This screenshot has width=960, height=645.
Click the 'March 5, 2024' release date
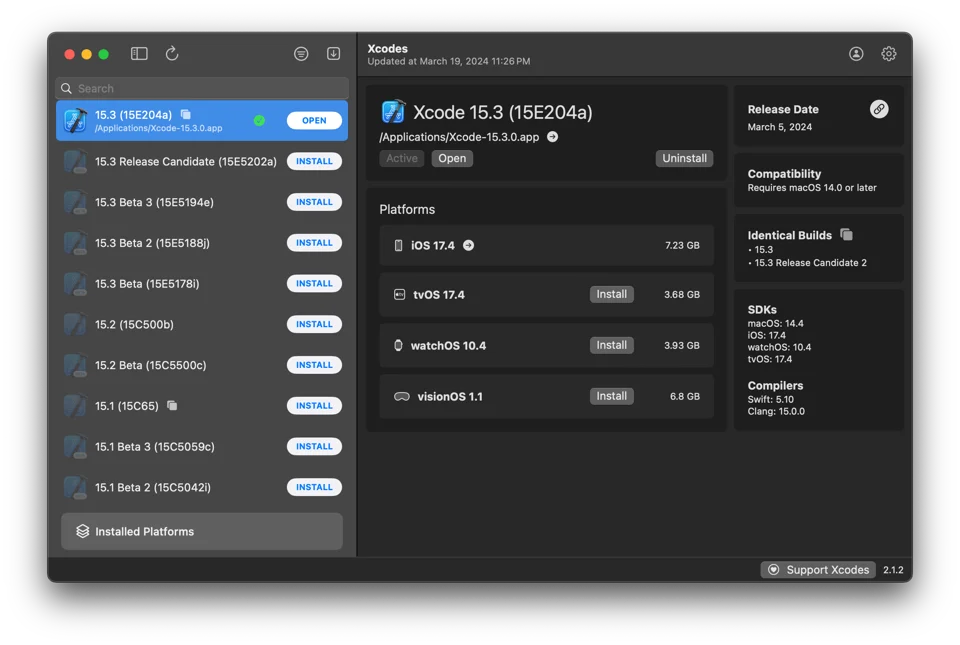coord(779,127)
